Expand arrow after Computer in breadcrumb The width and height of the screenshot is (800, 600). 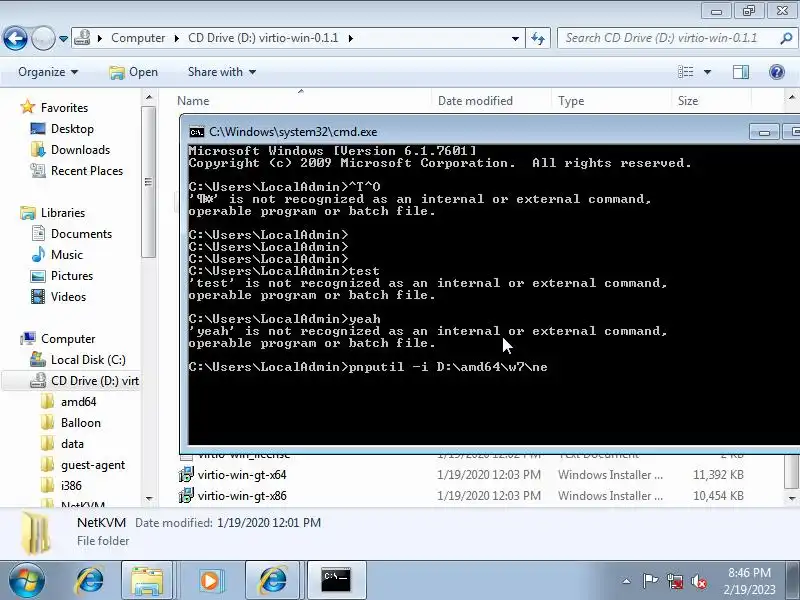click(177, 38)
